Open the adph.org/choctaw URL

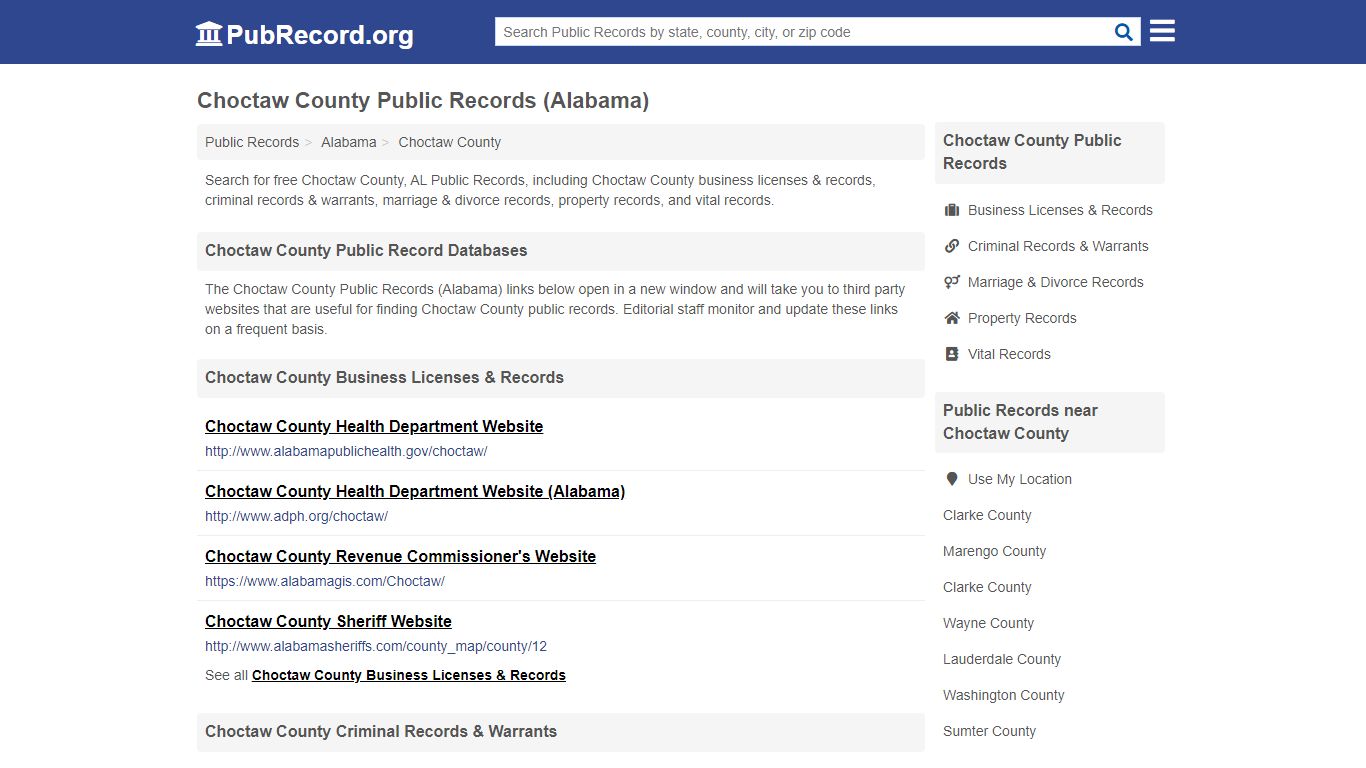point(296,516)
